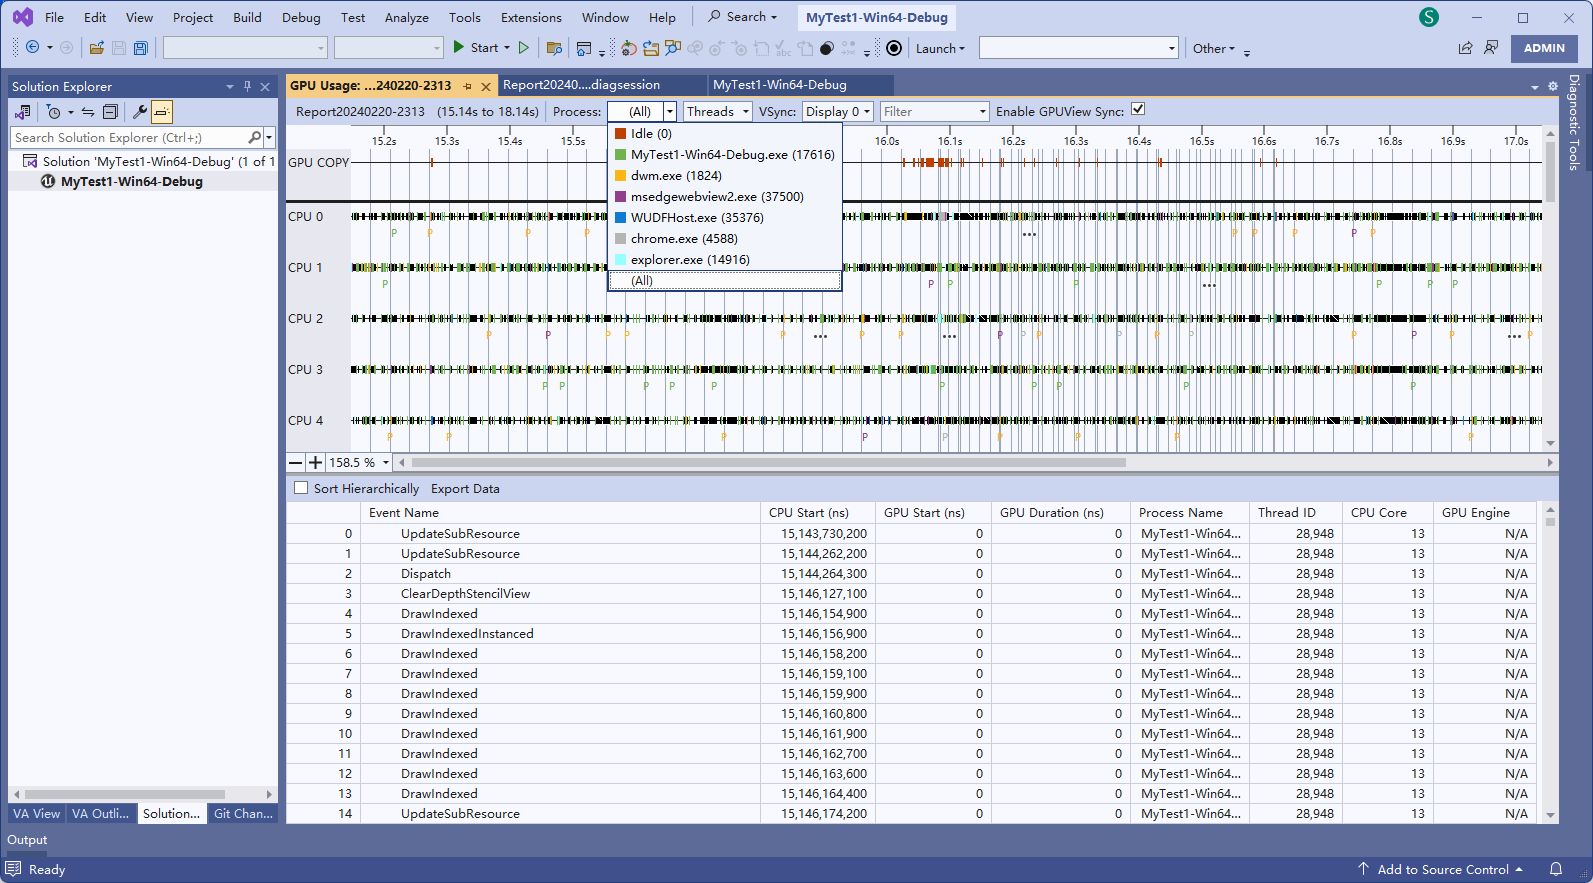
Task: Expand the Launch dropdown
Action: tap(940, 48)
